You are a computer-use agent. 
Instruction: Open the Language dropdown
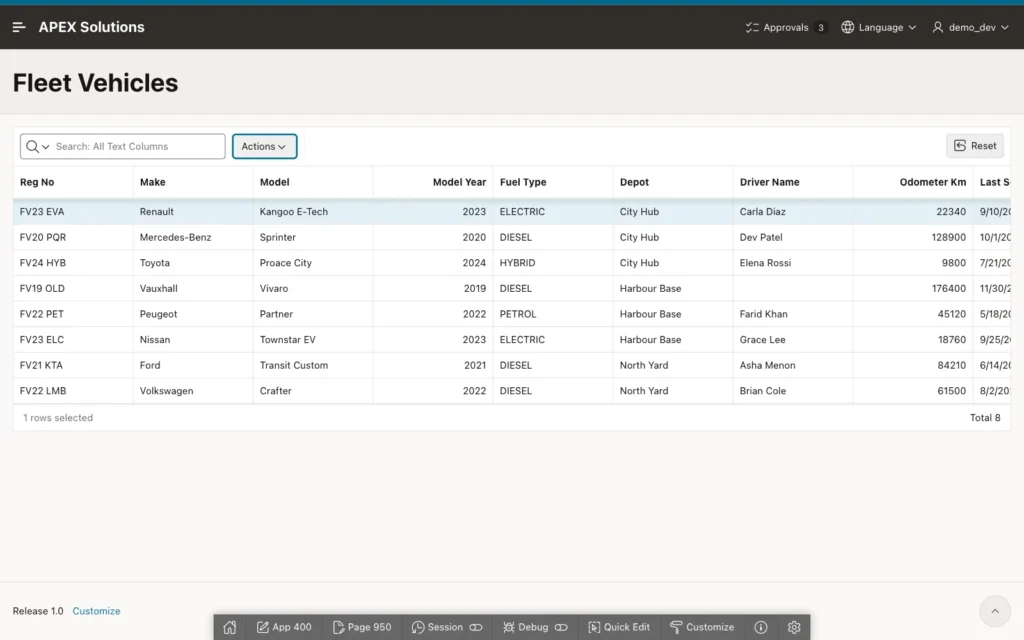[x=878, y=27]
